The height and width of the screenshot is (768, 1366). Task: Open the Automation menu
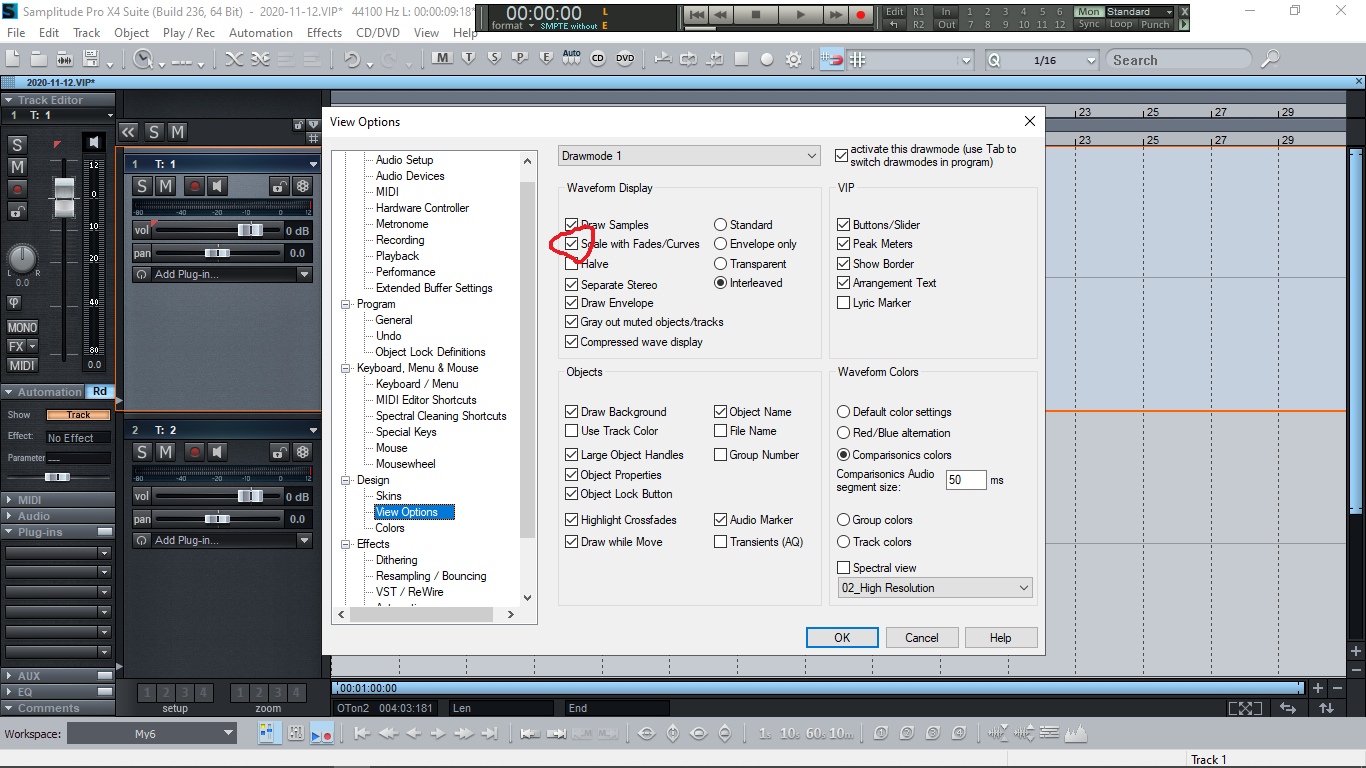click(261, 33)
